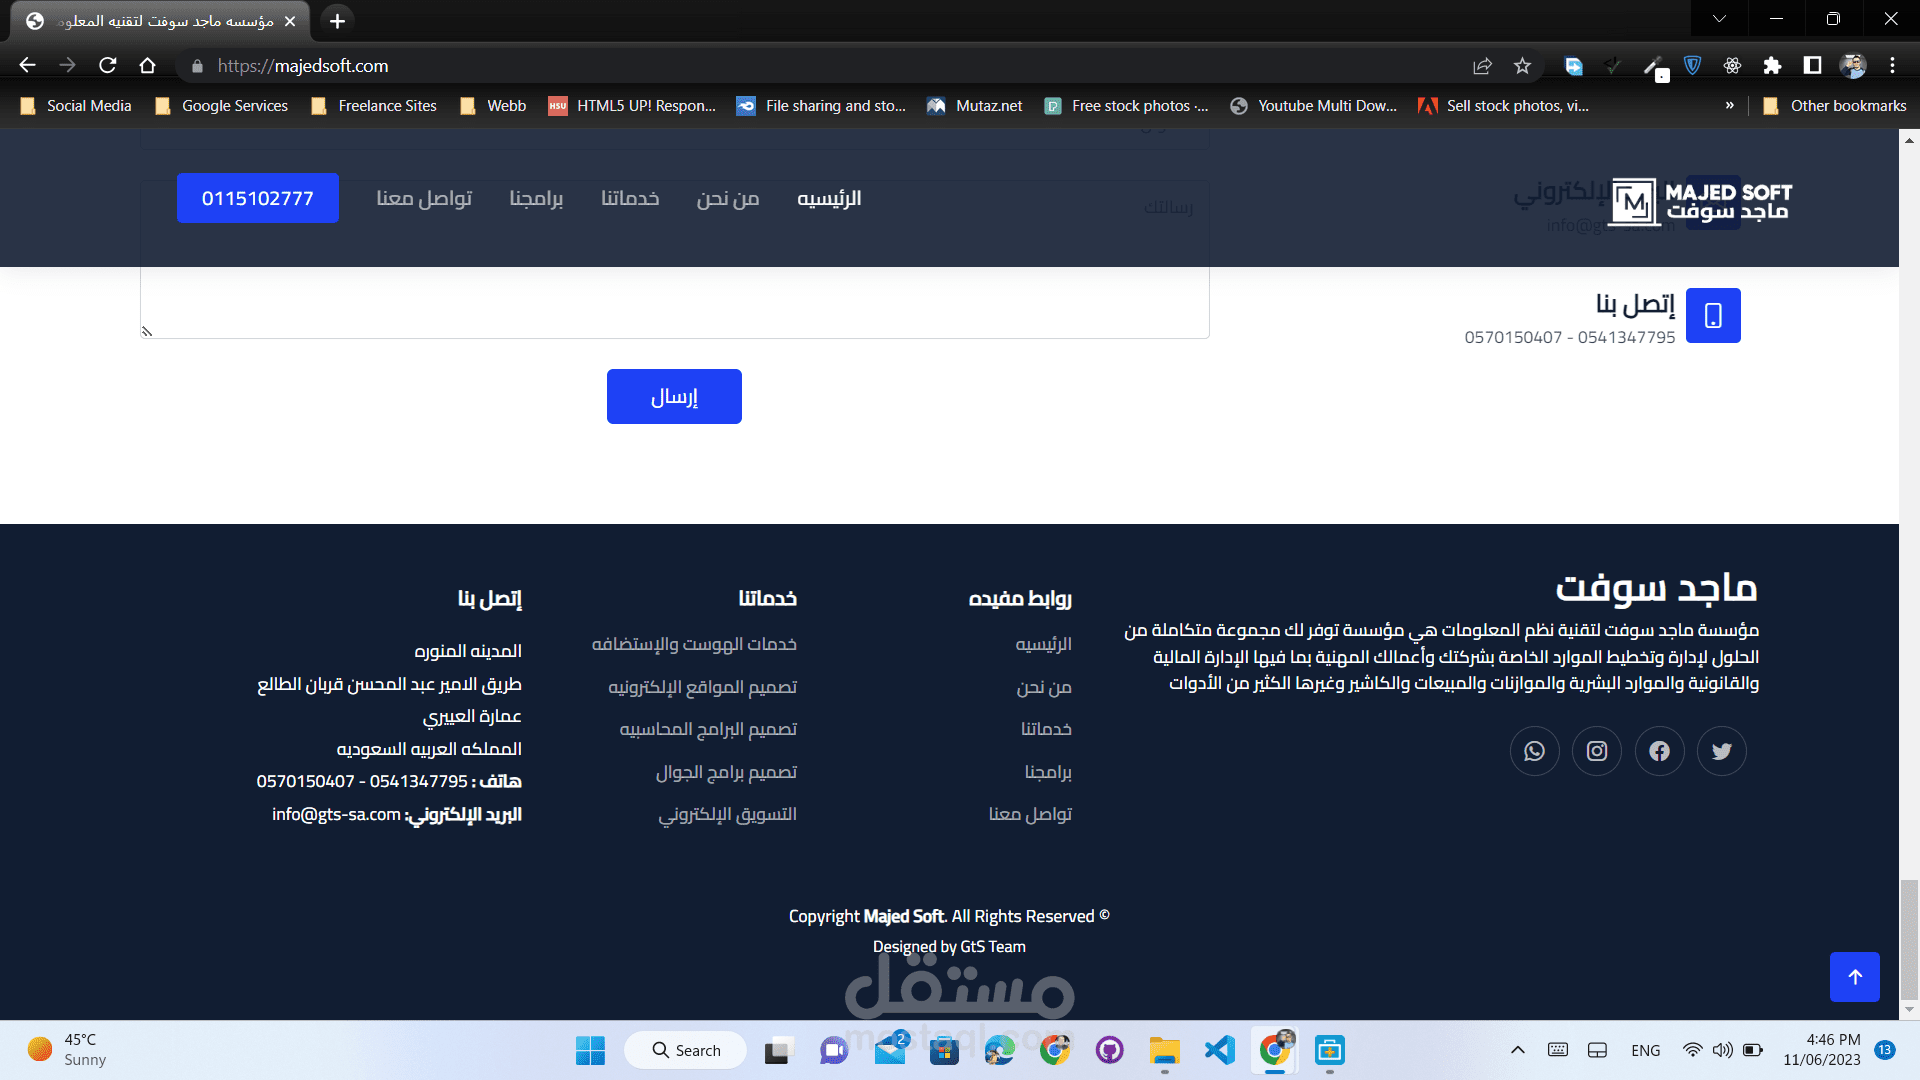Open the Facebook social icon in footer
Image resolution: width=1920 pixels, height=1080 pixels.
click(x=1659, y=751)
